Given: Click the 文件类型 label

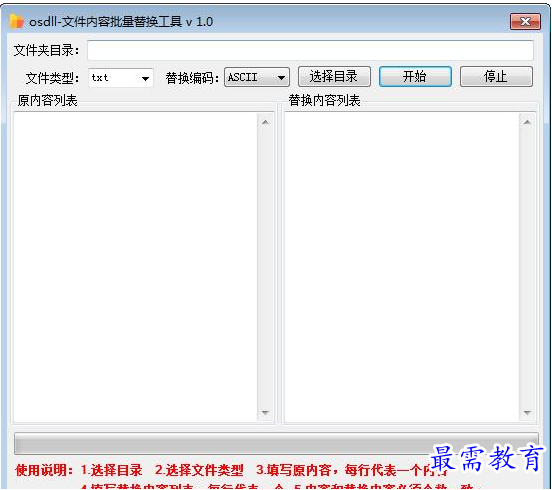Looking at the screenshot, I should coord(52,78).
